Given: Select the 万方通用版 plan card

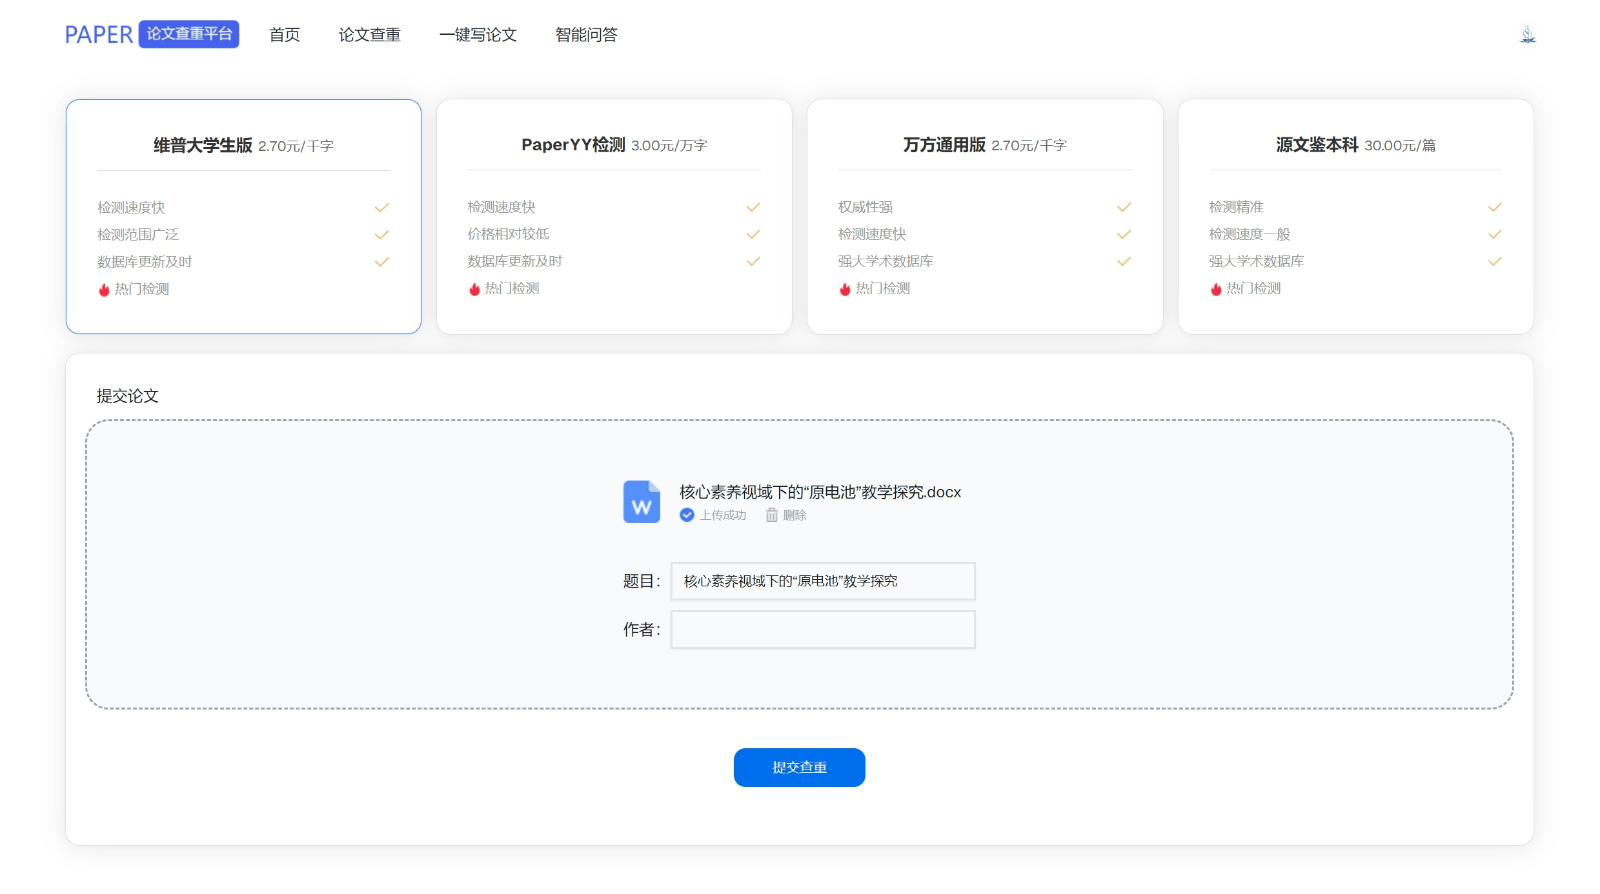Looking at the screenshot, I should (x=985, y=216).
